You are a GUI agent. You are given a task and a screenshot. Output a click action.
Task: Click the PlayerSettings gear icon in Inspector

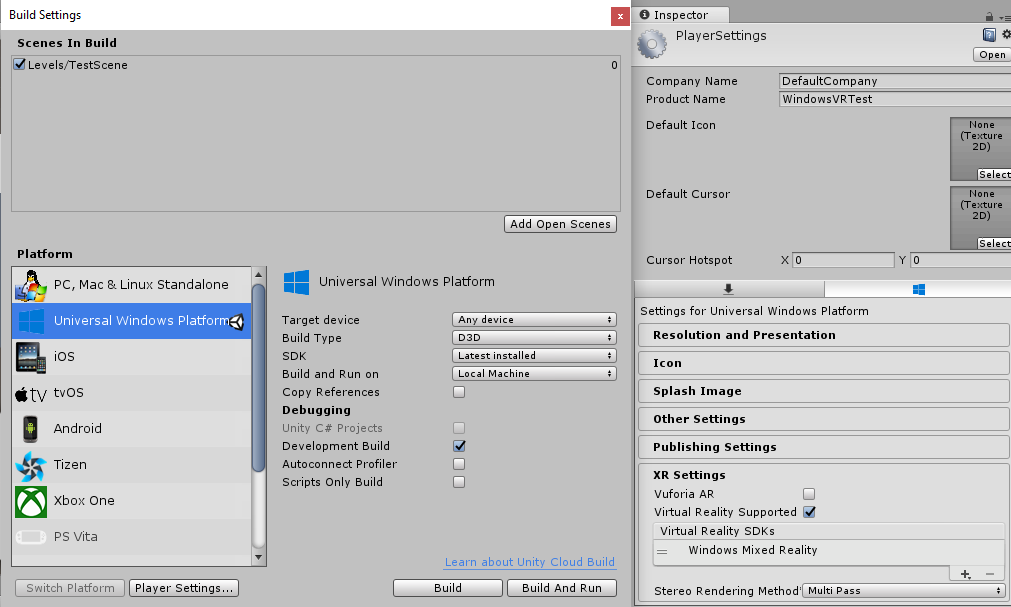click(x=652, y=44)
